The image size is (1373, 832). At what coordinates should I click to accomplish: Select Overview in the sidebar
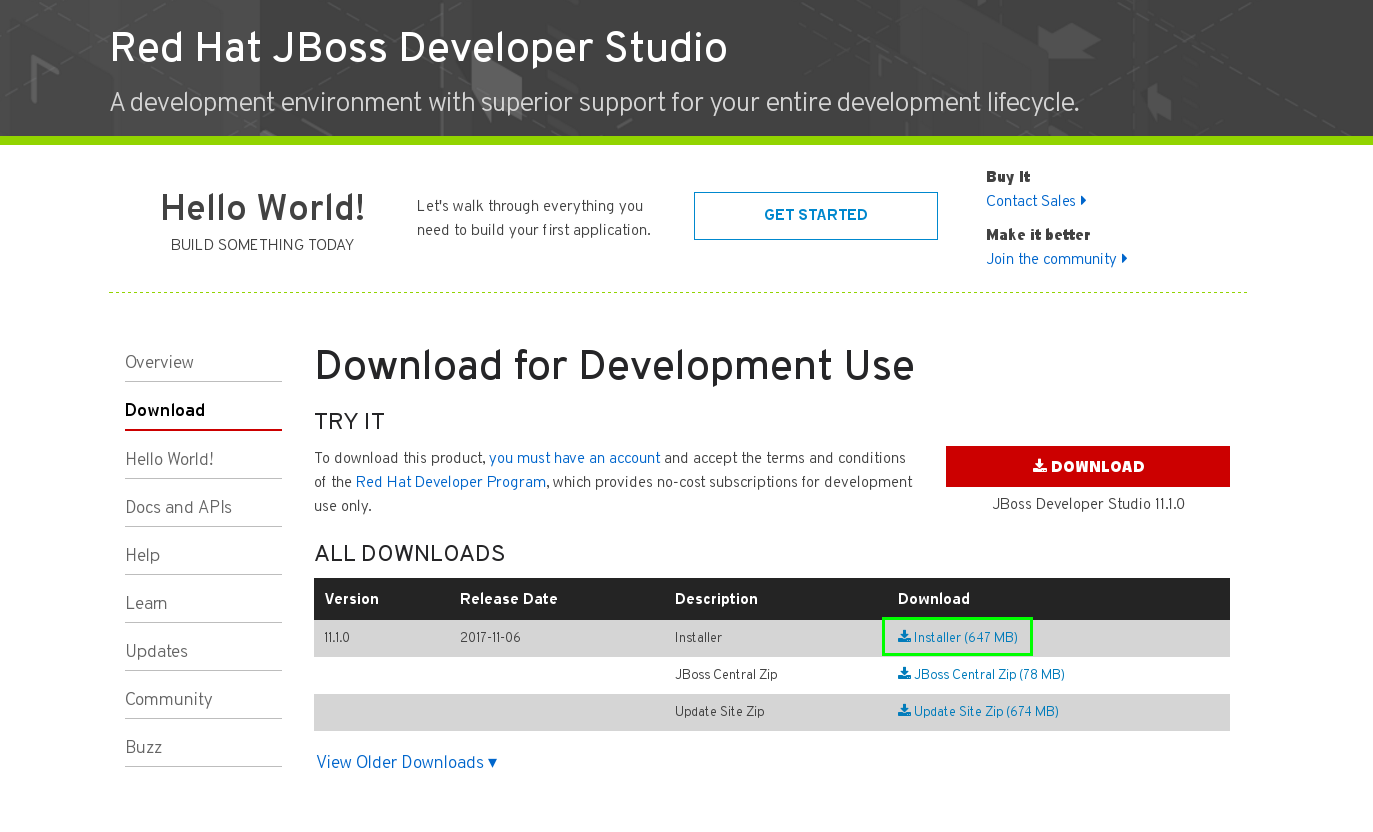(203, 362)
